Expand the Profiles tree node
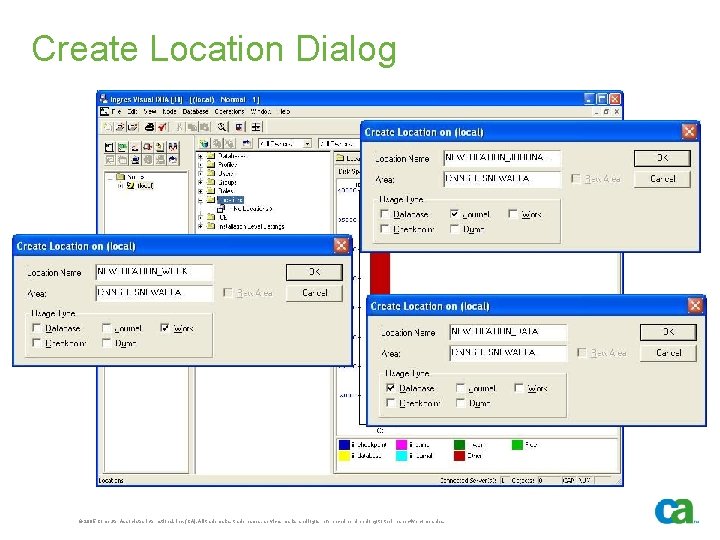This screenshot has height=540, width=720. (200, 165)
